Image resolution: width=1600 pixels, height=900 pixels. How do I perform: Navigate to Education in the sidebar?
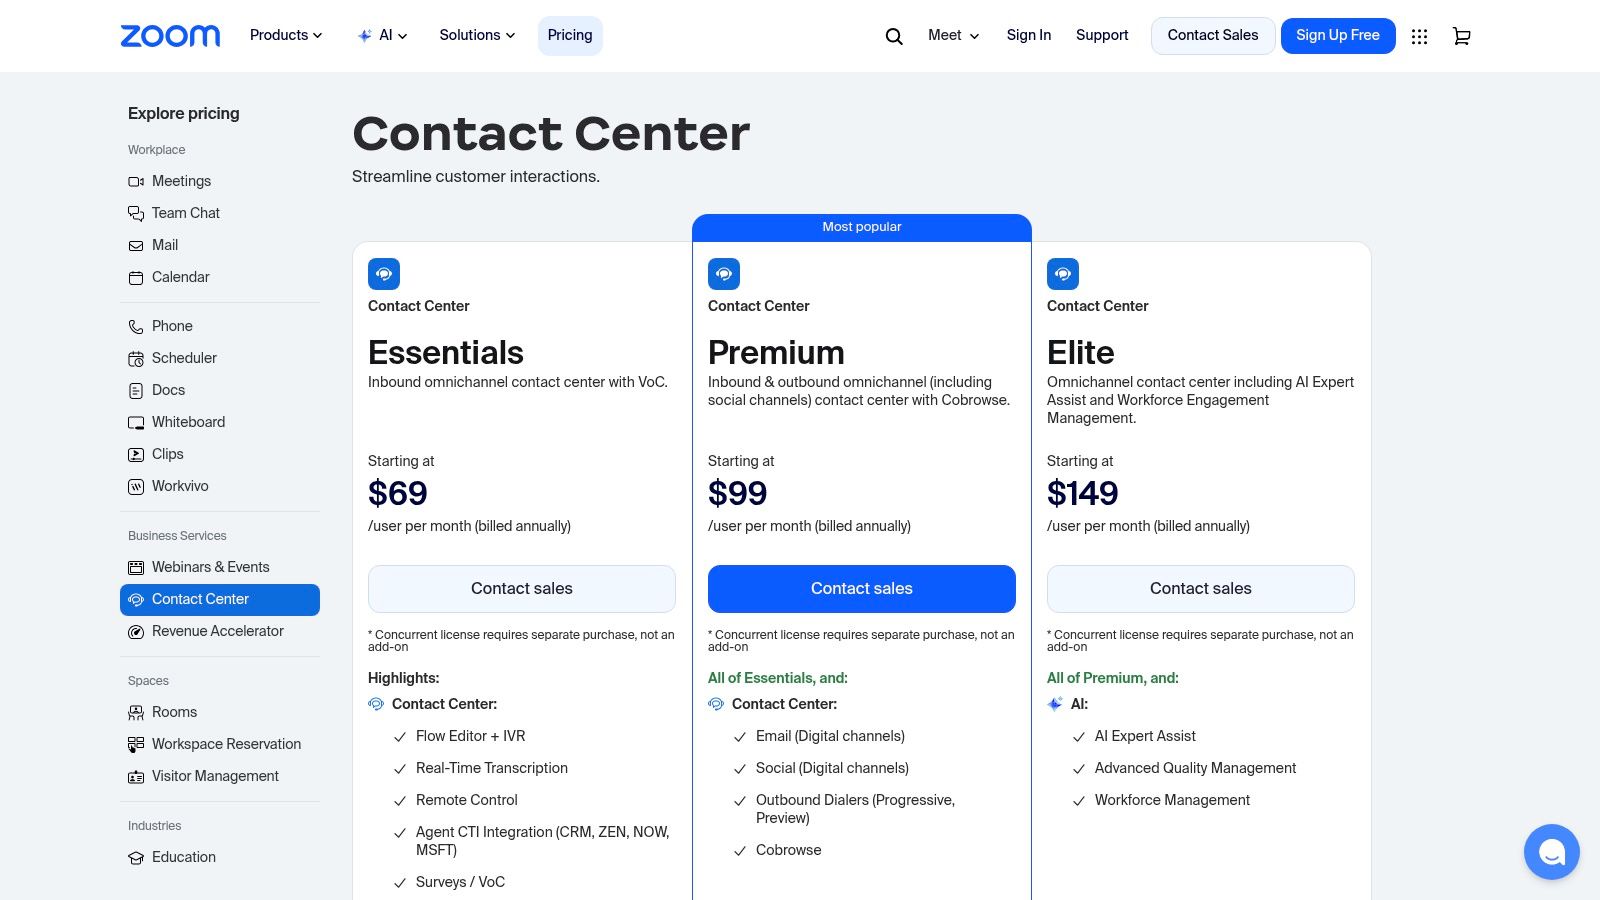183,857
